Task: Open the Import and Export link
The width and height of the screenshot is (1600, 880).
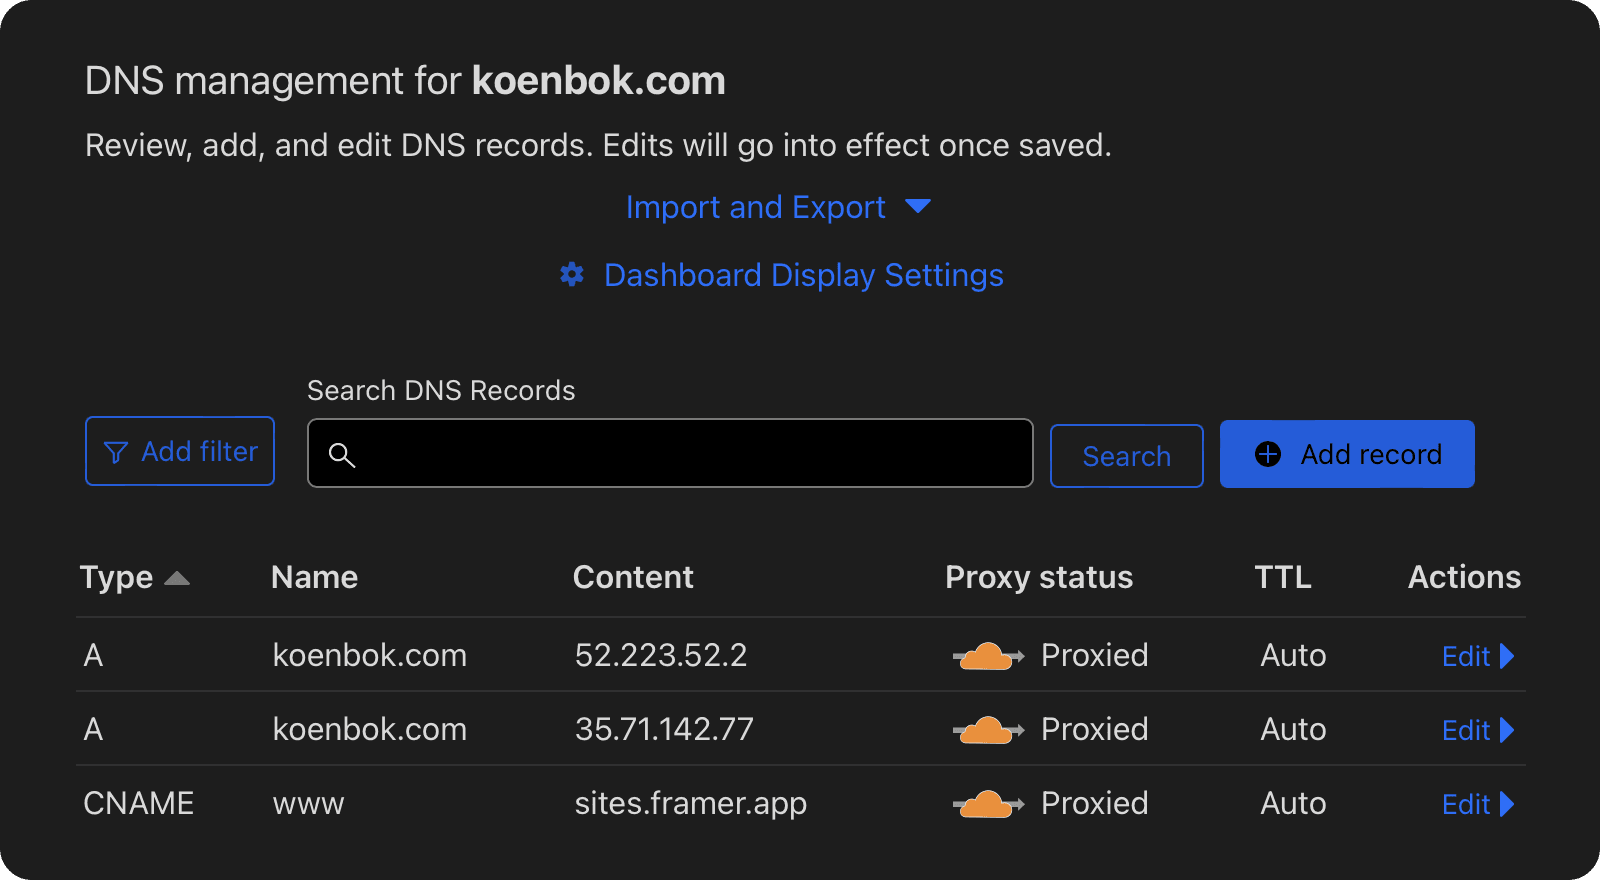Action: [x=755, y=207]
